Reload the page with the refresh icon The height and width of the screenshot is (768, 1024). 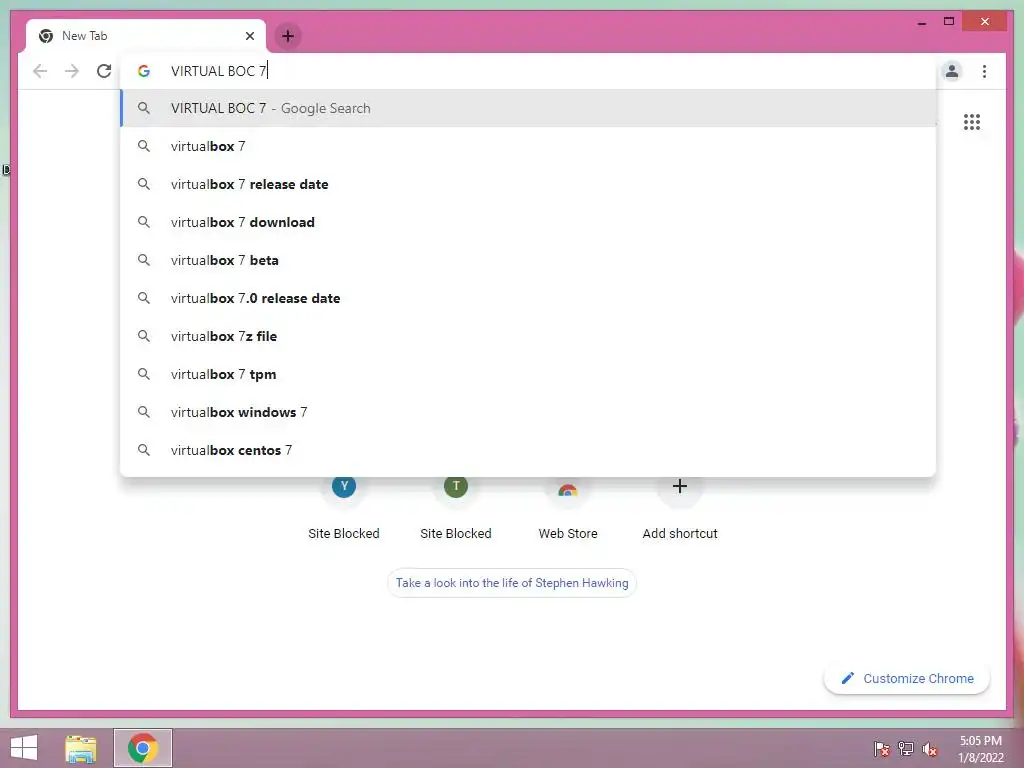(x=104, y=71)
